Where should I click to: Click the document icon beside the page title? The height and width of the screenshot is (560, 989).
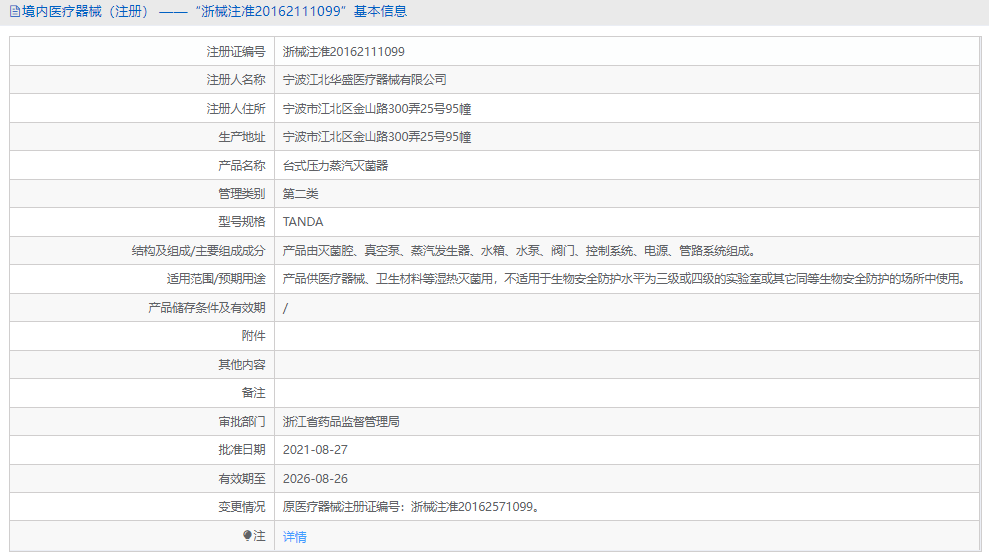pyautogui.click(x=15, y=11)
